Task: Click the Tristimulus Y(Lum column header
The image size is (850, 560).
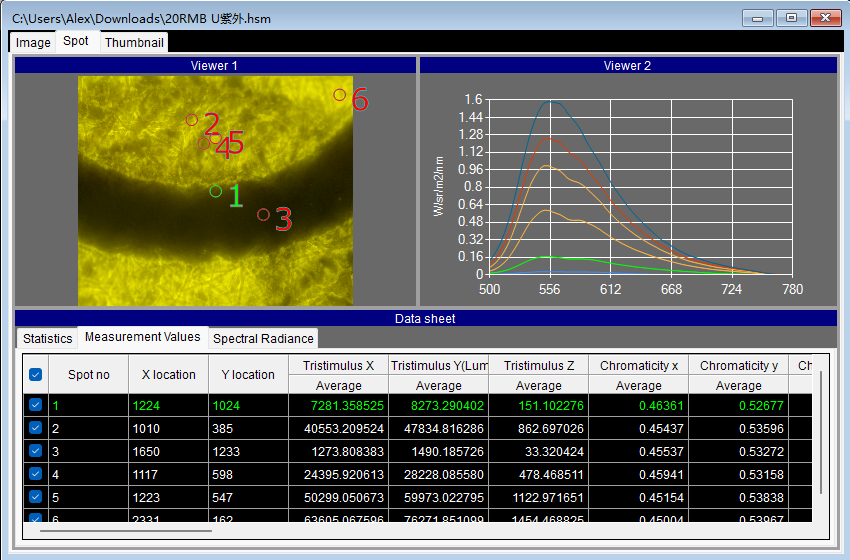Action: coord(439,366)
